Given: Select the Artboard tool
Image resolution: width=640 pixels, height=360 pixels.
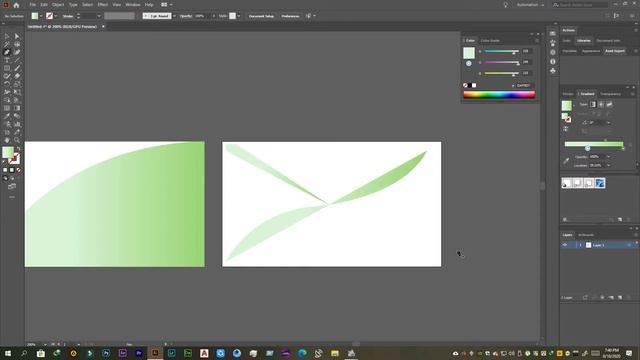Looking at the screenshot, I should click(x=7, y=132).
